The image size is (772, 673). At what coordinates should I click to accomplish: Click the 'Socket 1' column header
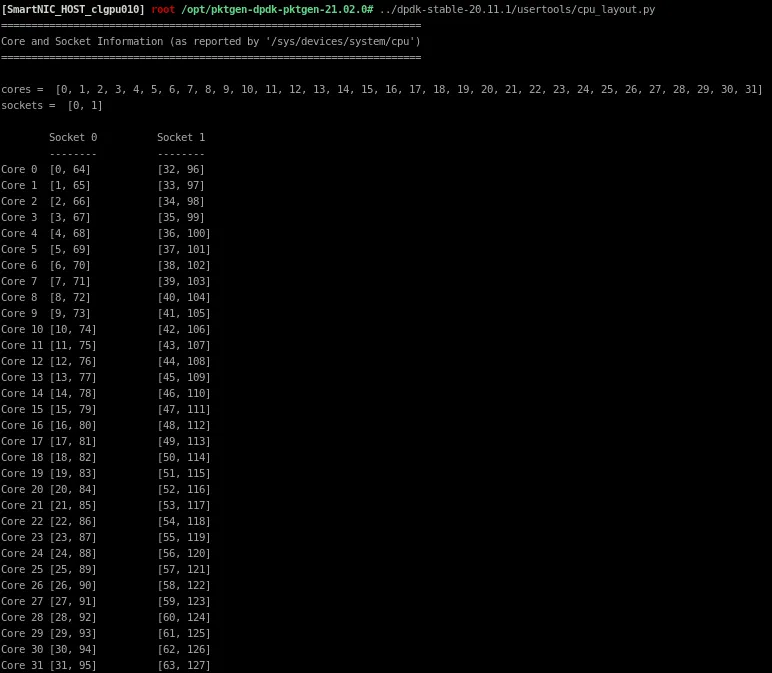click(181, 137)
